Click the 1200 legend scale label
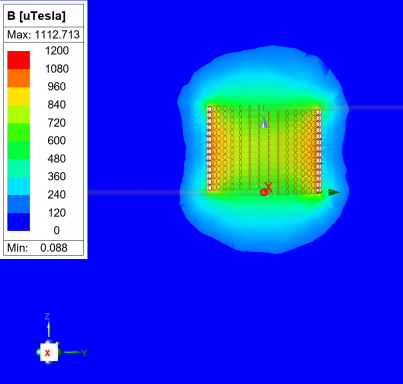This screenshot has width=403, height=384. click(57, 51)
